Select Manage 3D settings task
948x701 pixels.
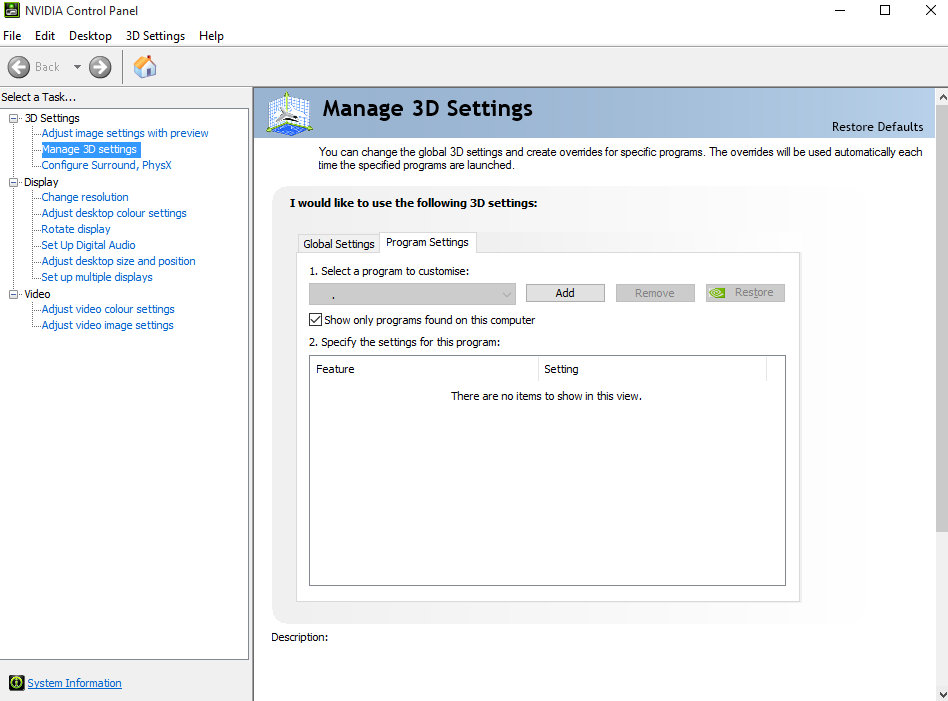tap(90, 149)
